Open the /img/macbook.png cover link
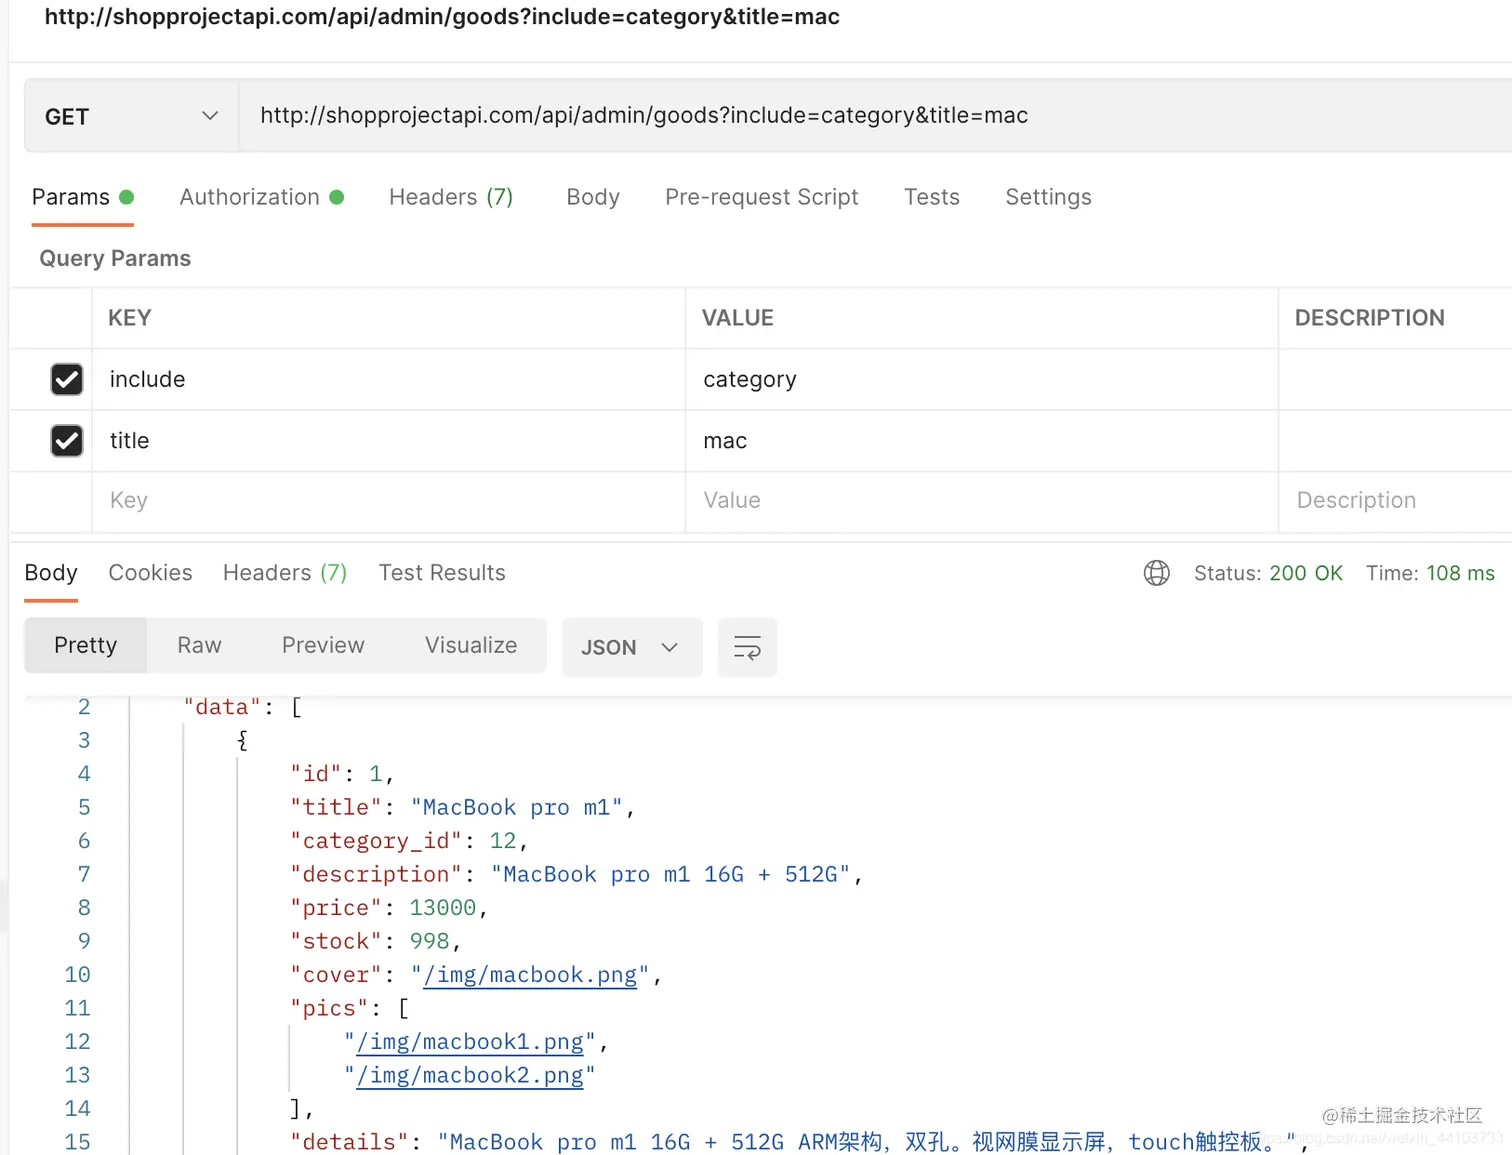 530,975
